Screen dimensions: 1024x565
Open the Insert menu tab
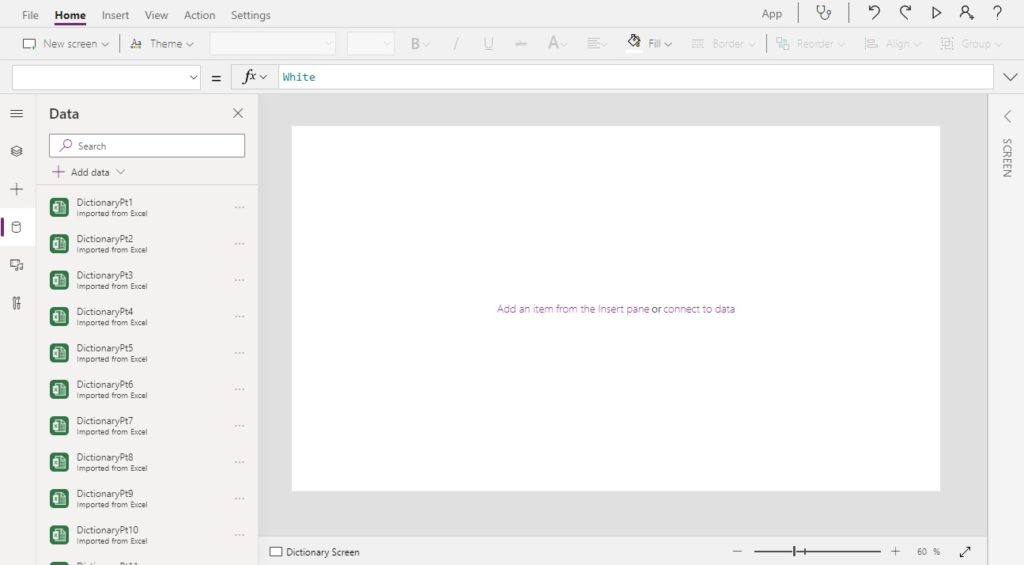pyautogui.click(x=115, y=14)
